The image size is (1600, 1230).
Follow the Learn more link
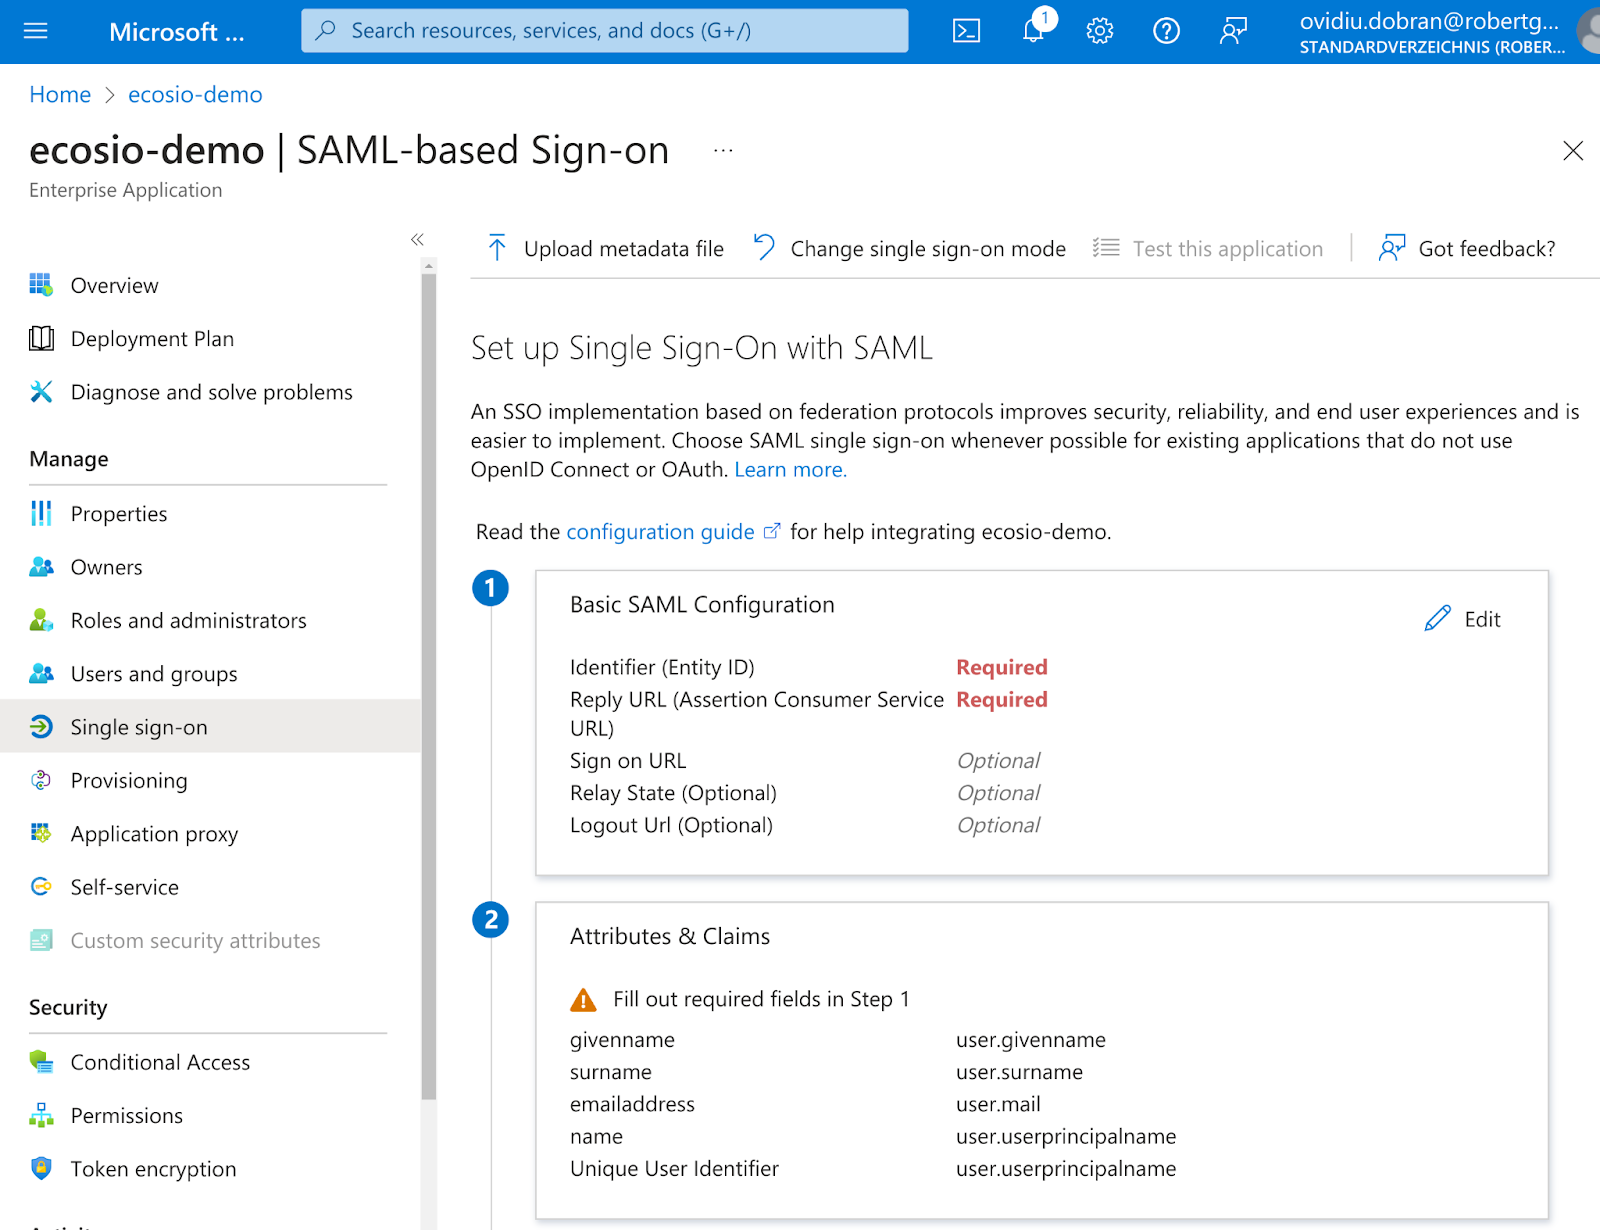tap(790, 469)
